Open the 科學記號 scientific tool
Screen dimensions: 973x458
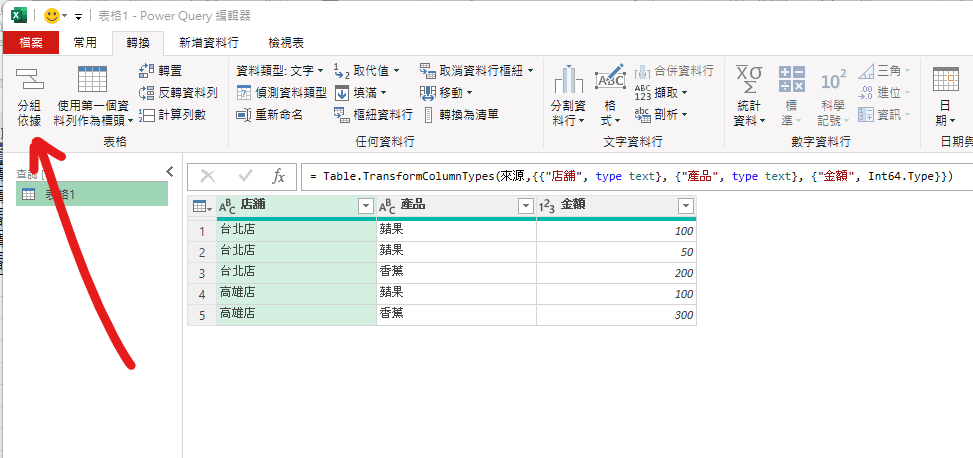(832, 96)
